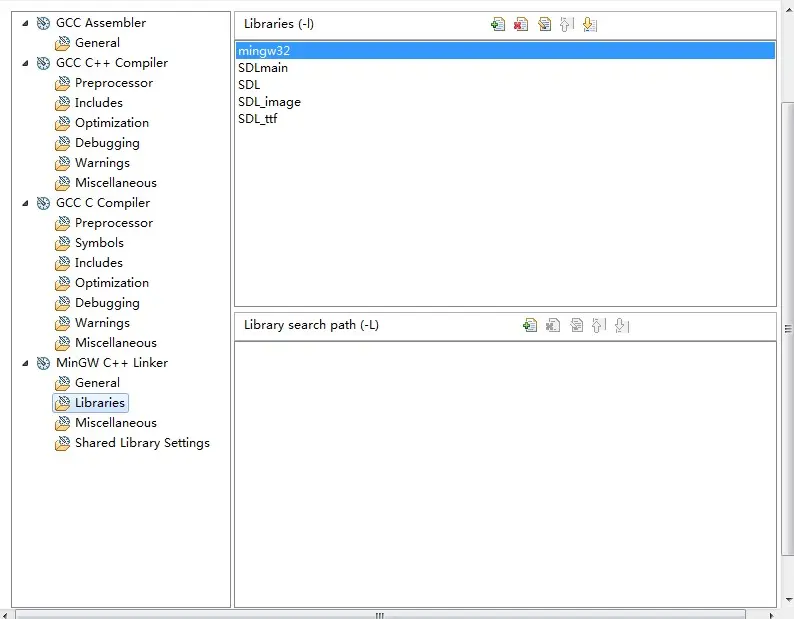Click Move Up icon in Library search path toolbar
Viewport: 794px width, 619px height.
pyautogui.click(x=599, y=325)
